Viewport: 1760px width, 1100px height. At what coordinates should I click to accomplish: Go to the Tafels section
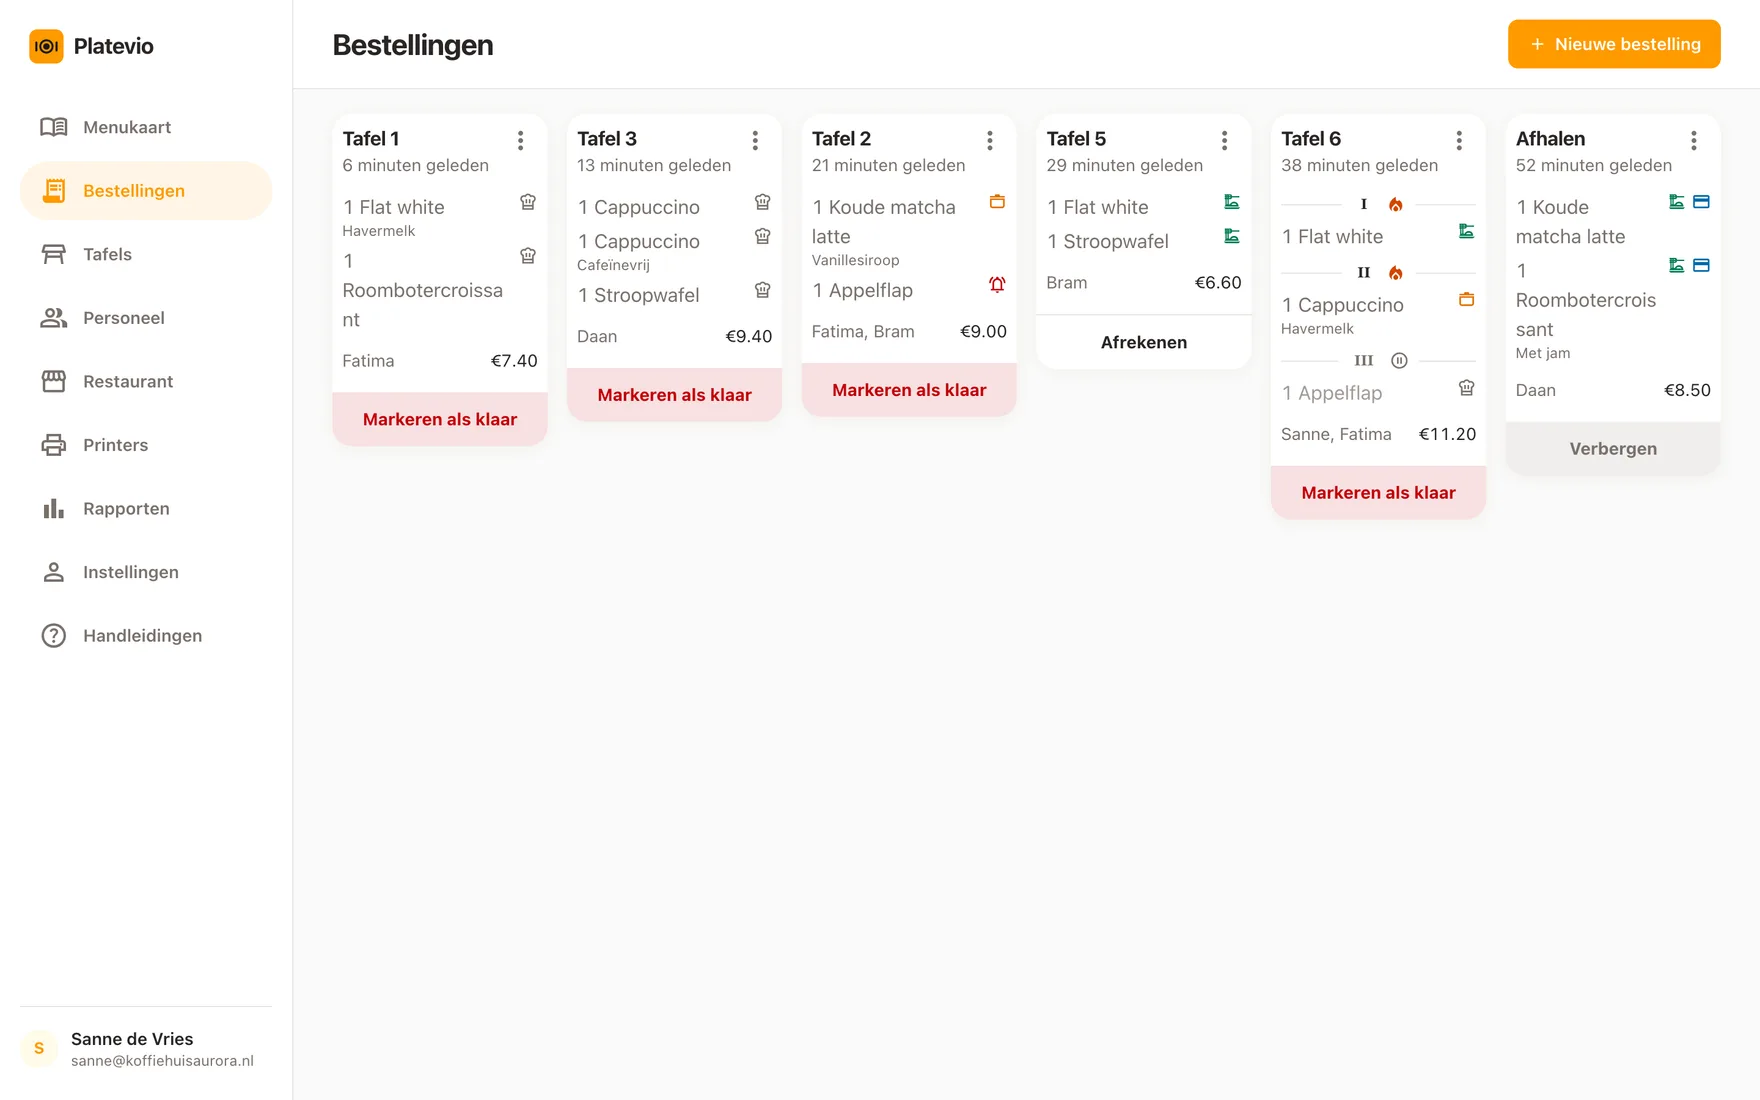click(146, 254)
